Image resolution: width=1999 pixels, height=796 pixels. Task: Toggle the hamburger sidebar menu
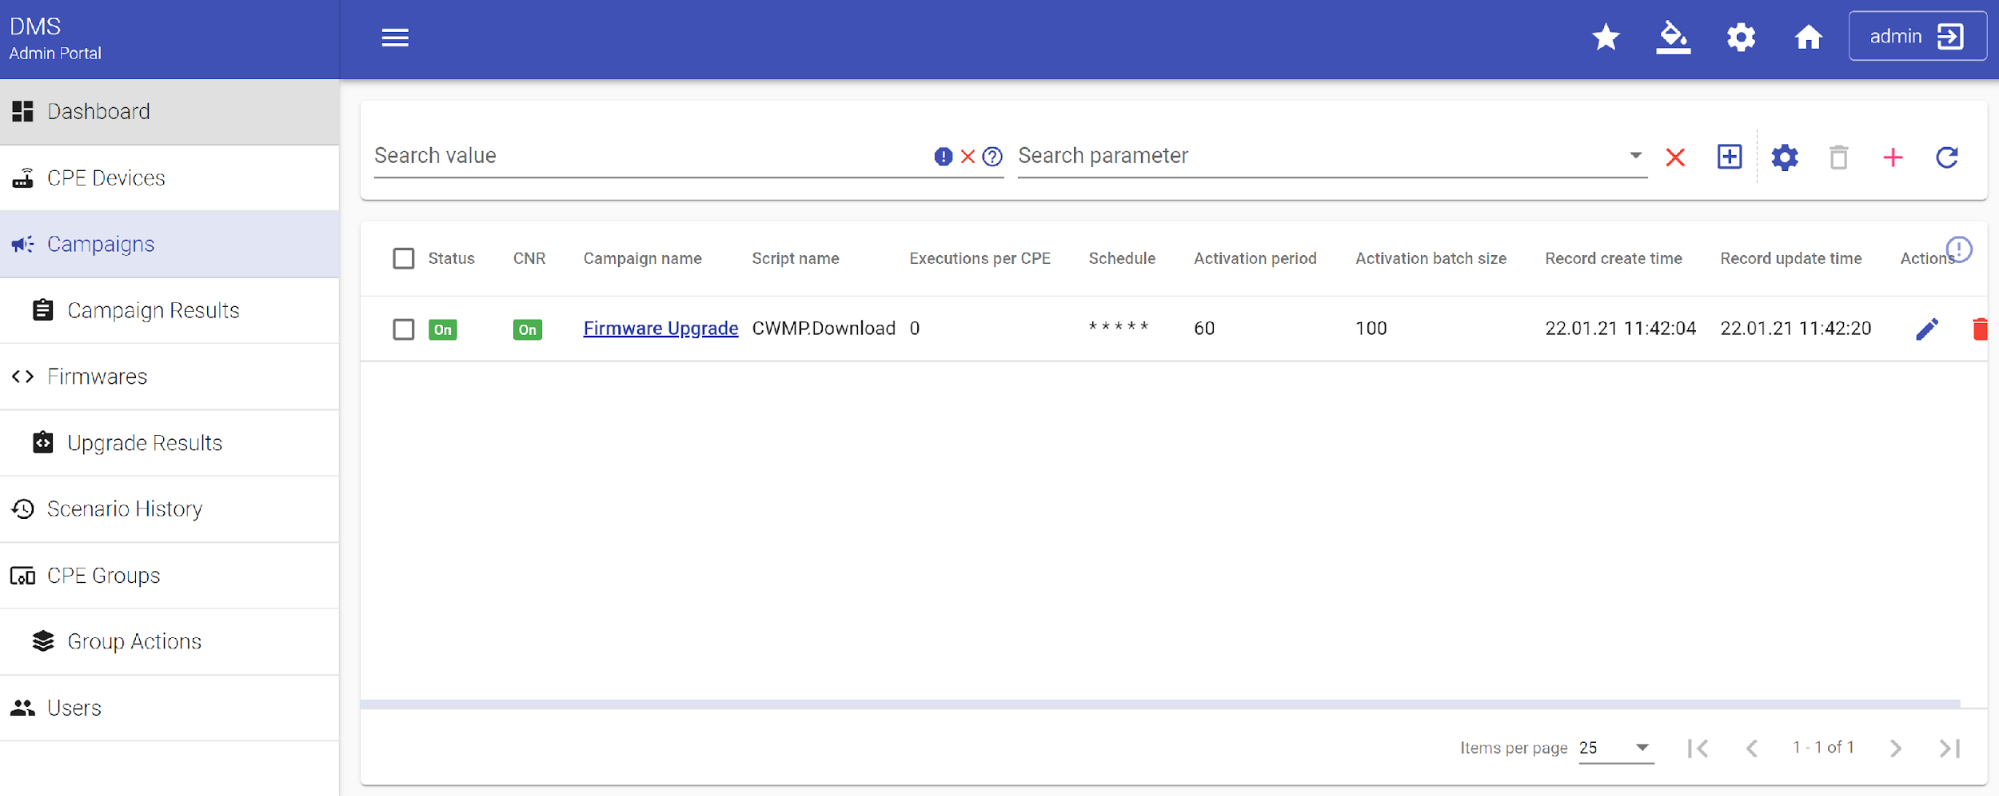(395, 38)
